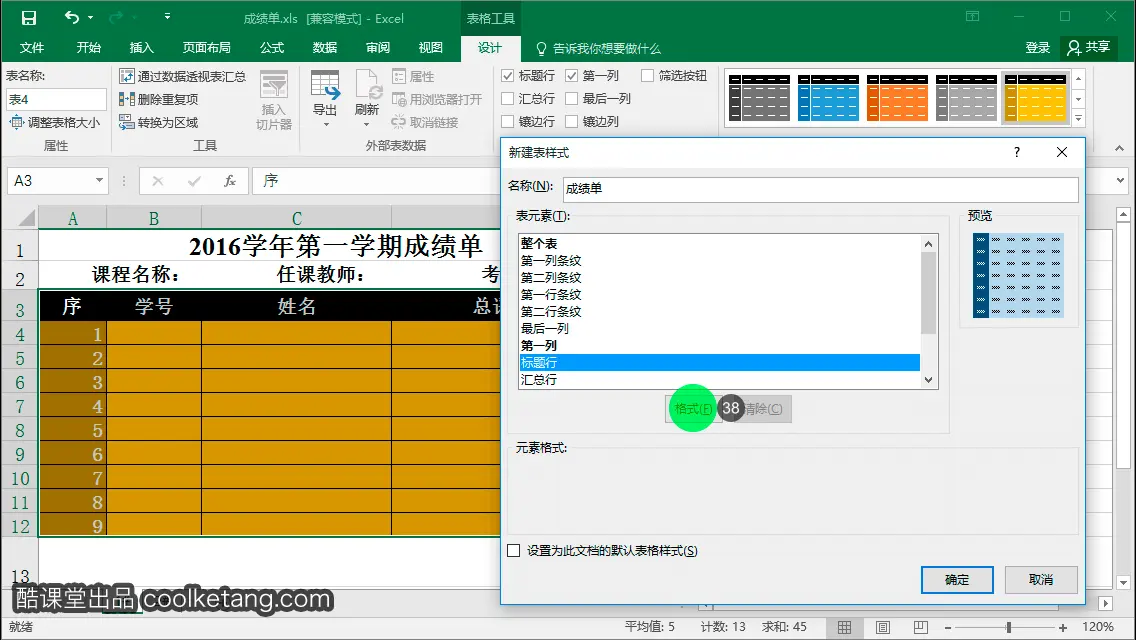Click Sign in (登录) link
Viewport: 1136px width, 640px height.
[1037, 48]
